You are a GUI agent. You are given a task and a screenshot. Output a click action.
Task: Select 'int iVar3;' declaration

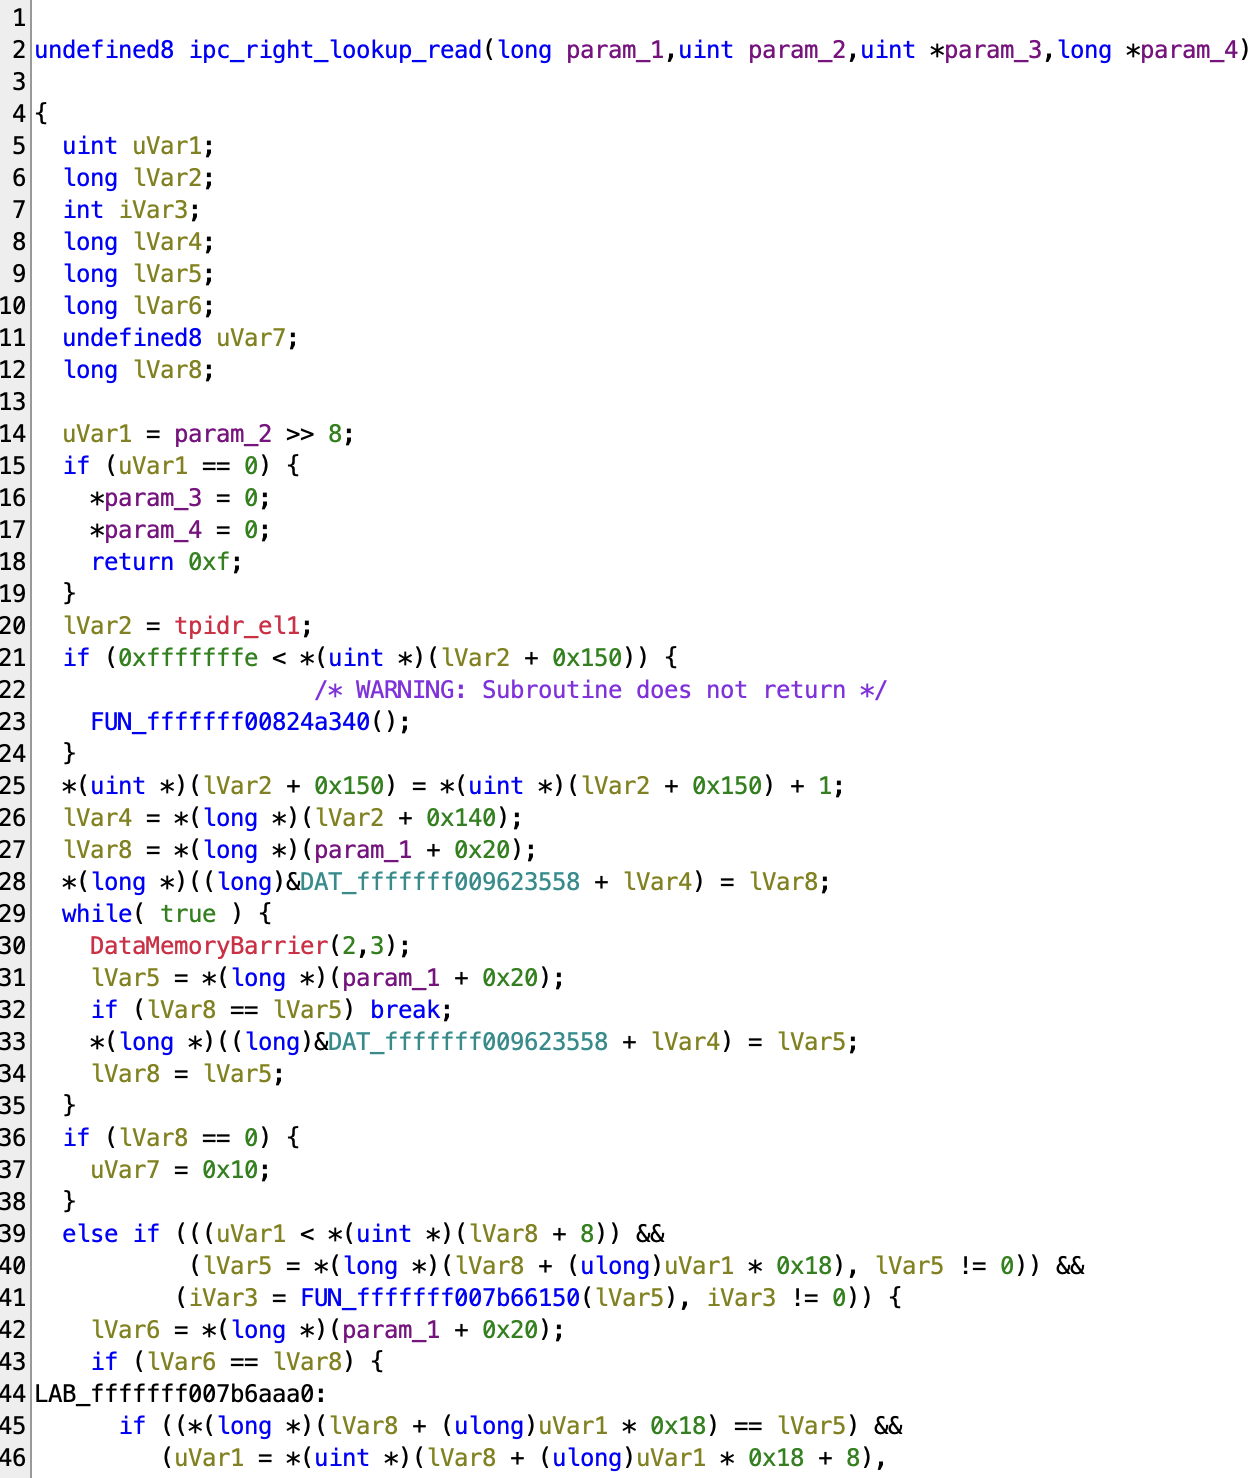click(x=131, y=210)
